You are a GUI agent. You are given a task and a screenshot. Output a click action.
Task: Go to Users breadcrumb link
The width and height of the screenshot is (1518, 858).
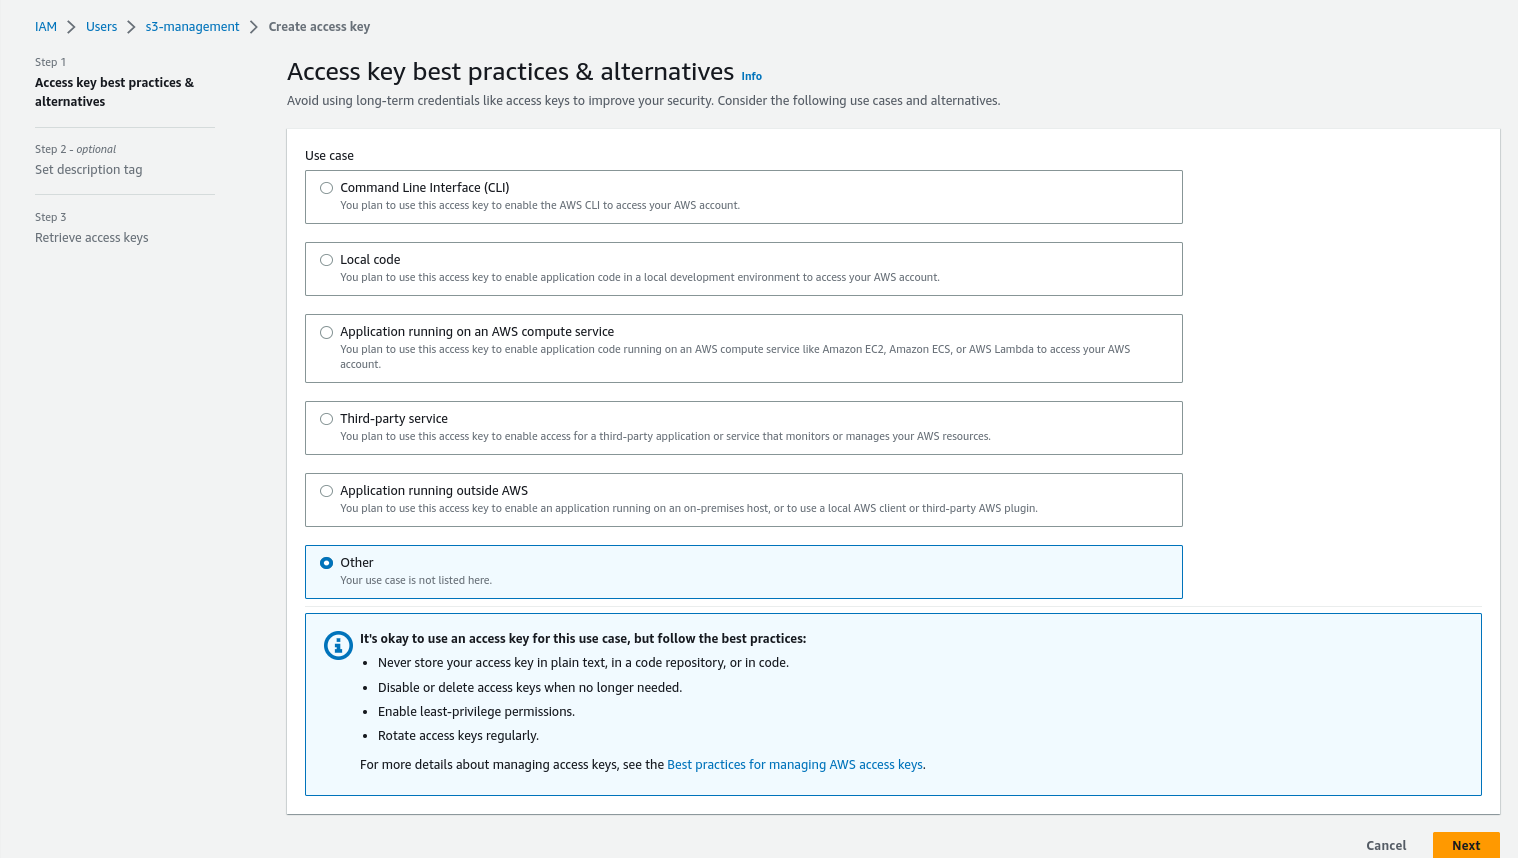(101, 27)
